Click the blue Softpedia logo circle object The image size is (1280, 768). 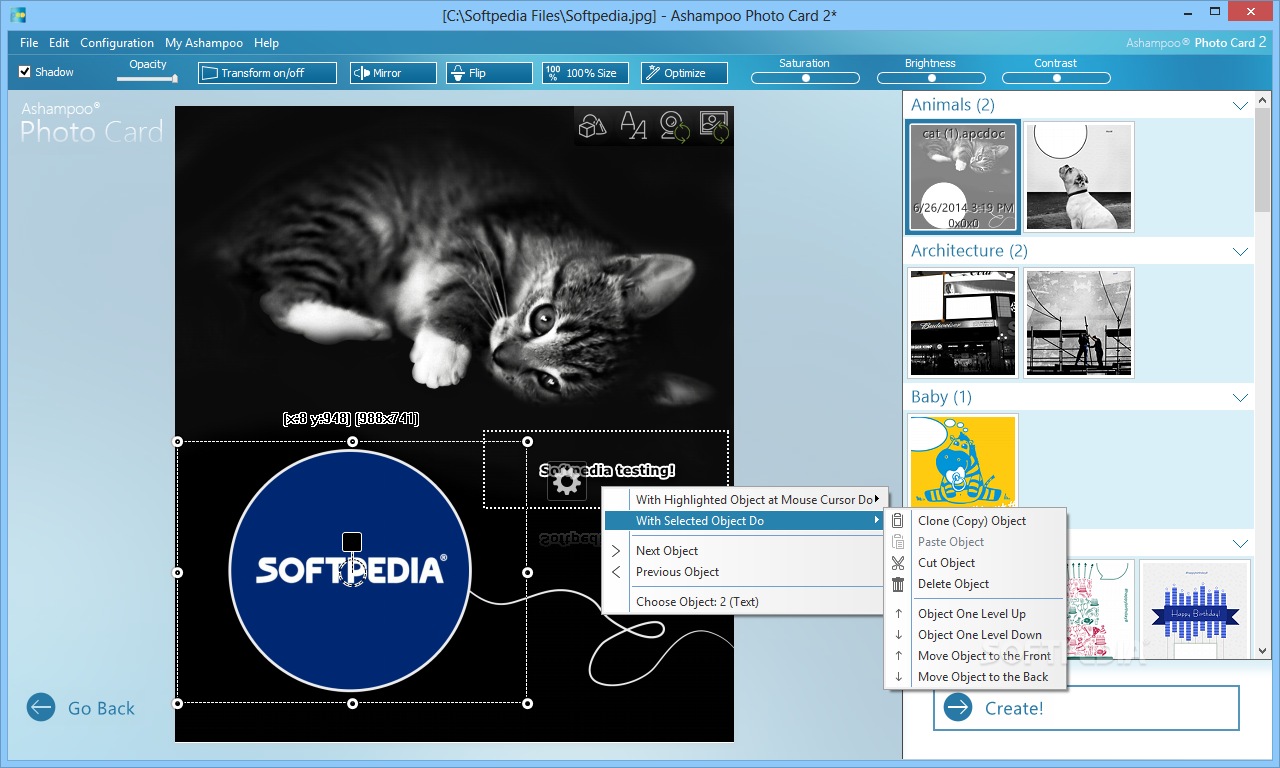[350, 570]
